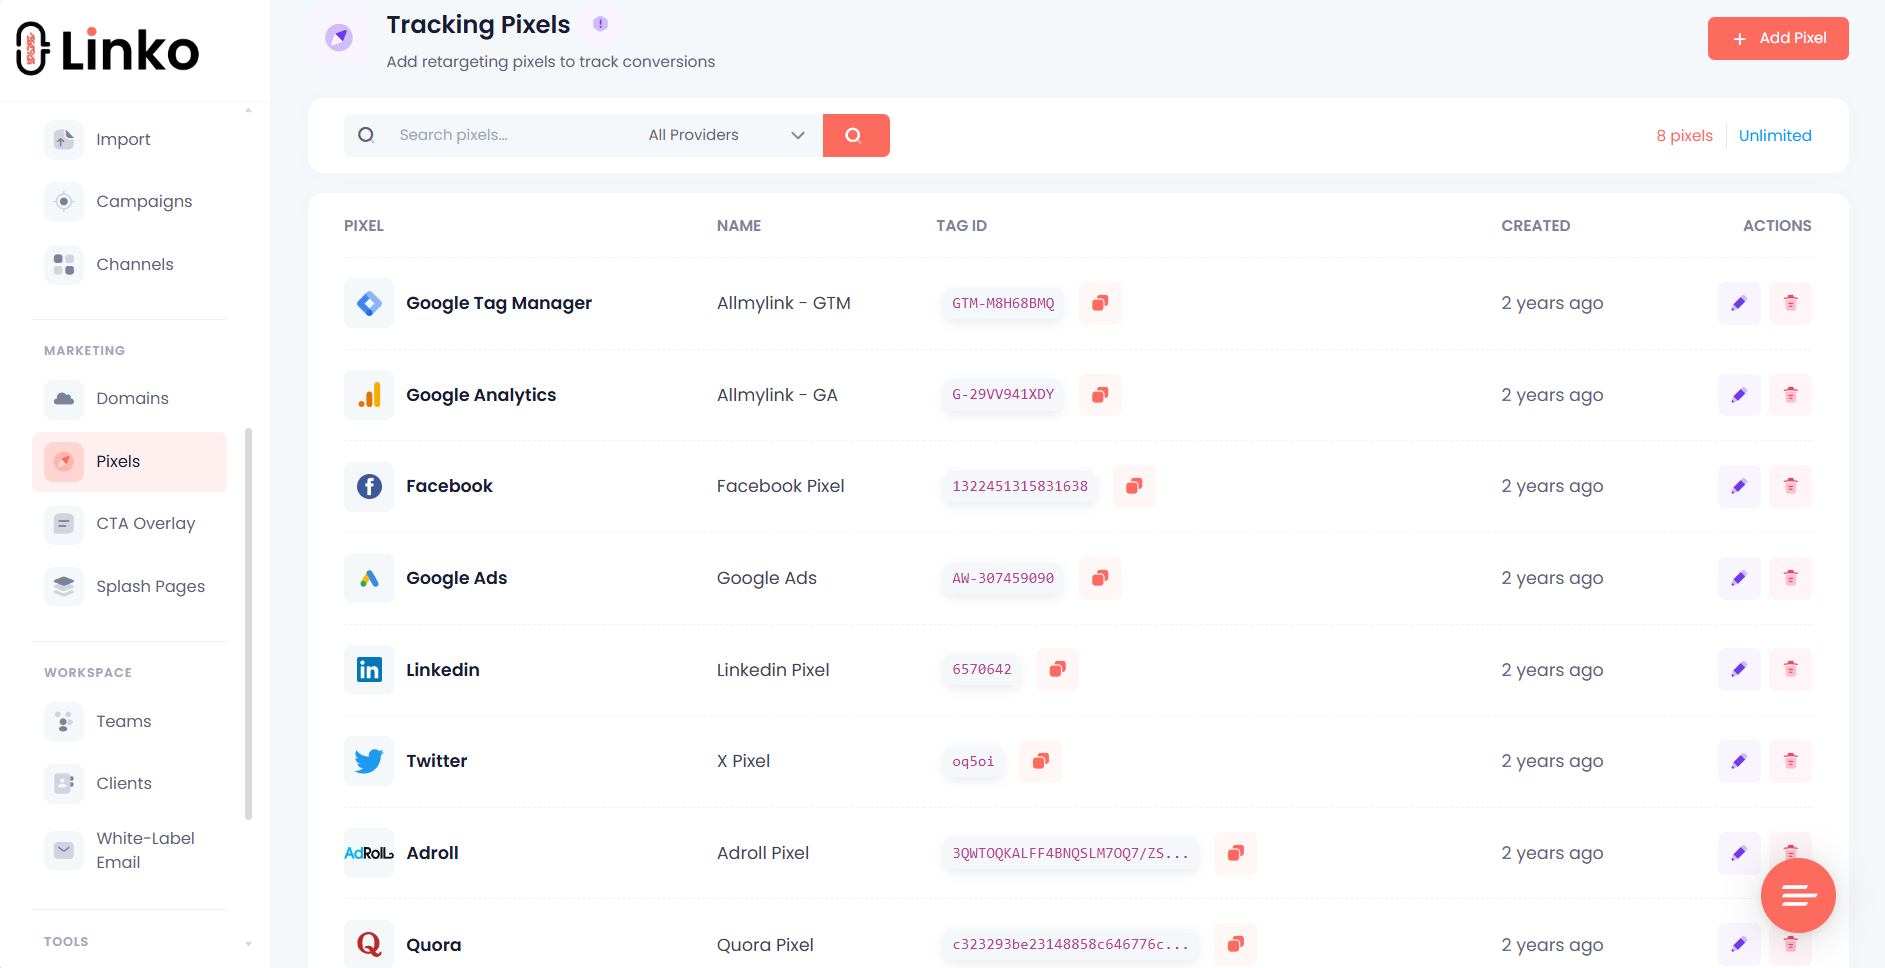
Task: Delete the Facebook pixel
Action: tap(1790, 486)
